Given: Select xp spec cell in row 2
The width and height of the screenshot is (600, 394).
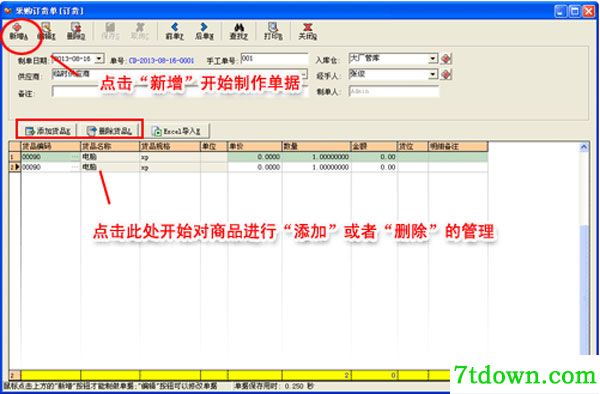Looking at the screenshot, I should point(170,167).
